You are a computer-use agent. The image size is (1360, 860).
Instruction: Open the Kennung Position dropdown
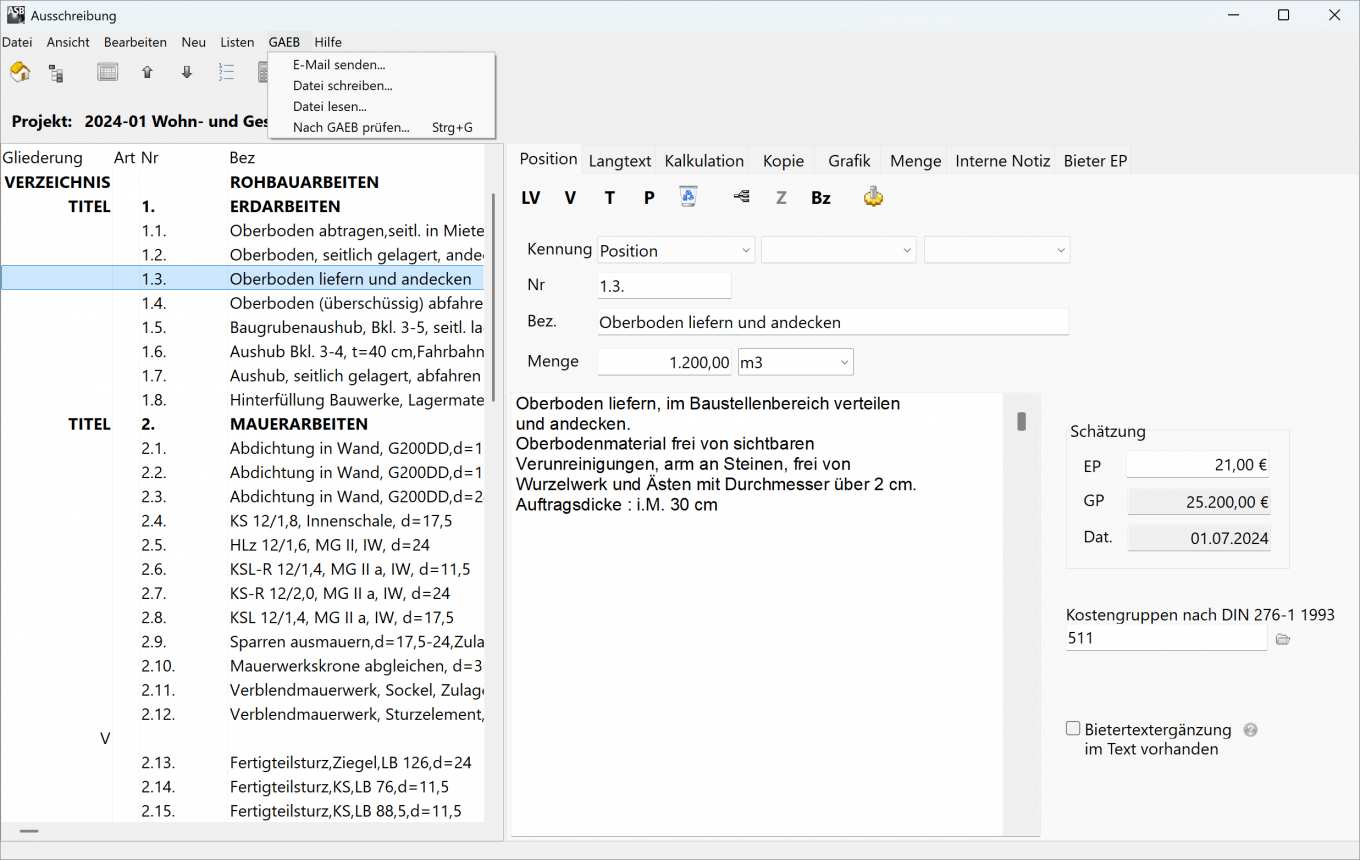pos(676,251)
